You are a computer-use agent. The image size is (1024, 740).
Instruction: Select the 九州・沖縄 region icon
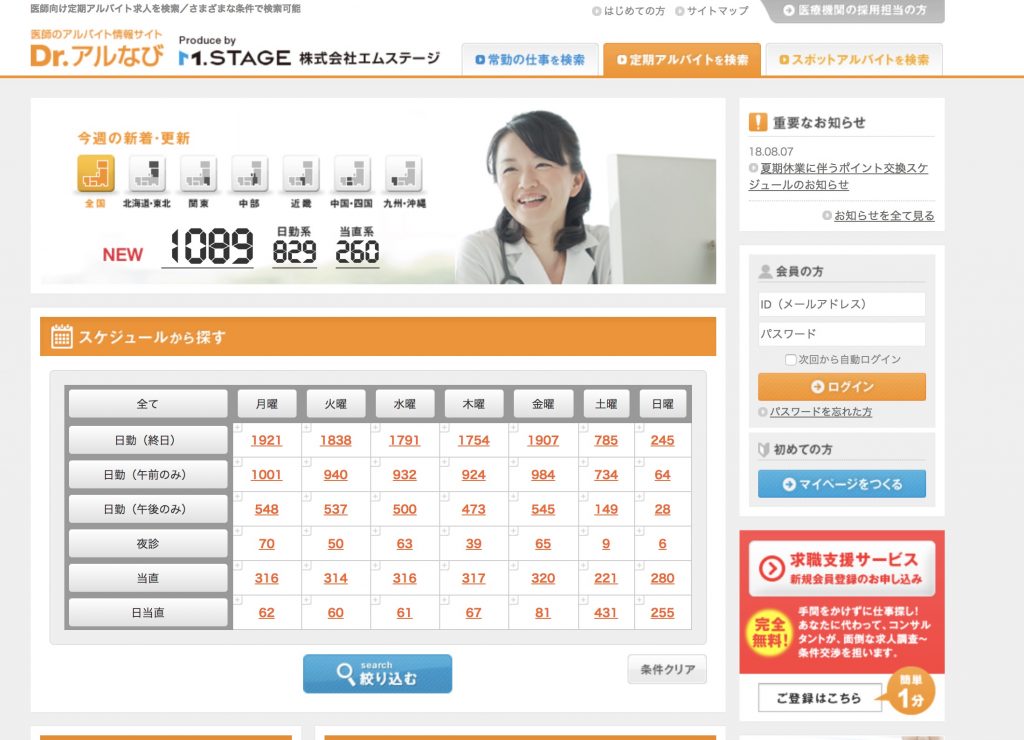coord(404,174)
